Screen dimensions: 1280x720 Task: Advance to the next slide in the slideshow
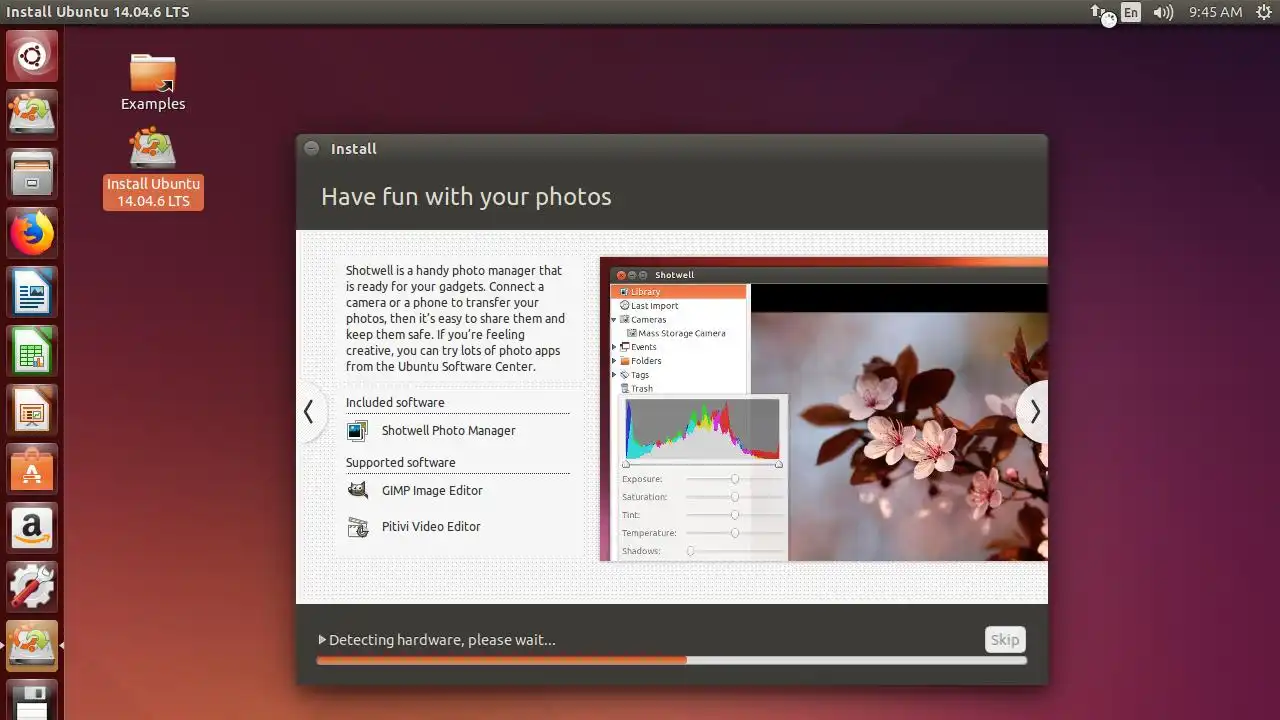[1034, 412]
